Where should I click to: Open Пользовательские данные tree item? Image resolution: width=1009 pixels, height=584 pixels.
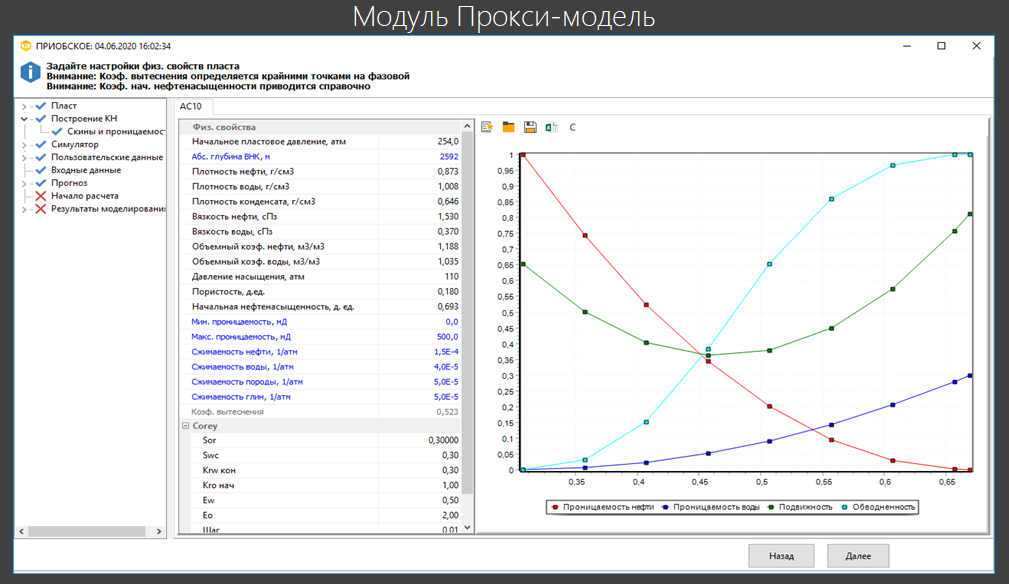tap(107, 157)
